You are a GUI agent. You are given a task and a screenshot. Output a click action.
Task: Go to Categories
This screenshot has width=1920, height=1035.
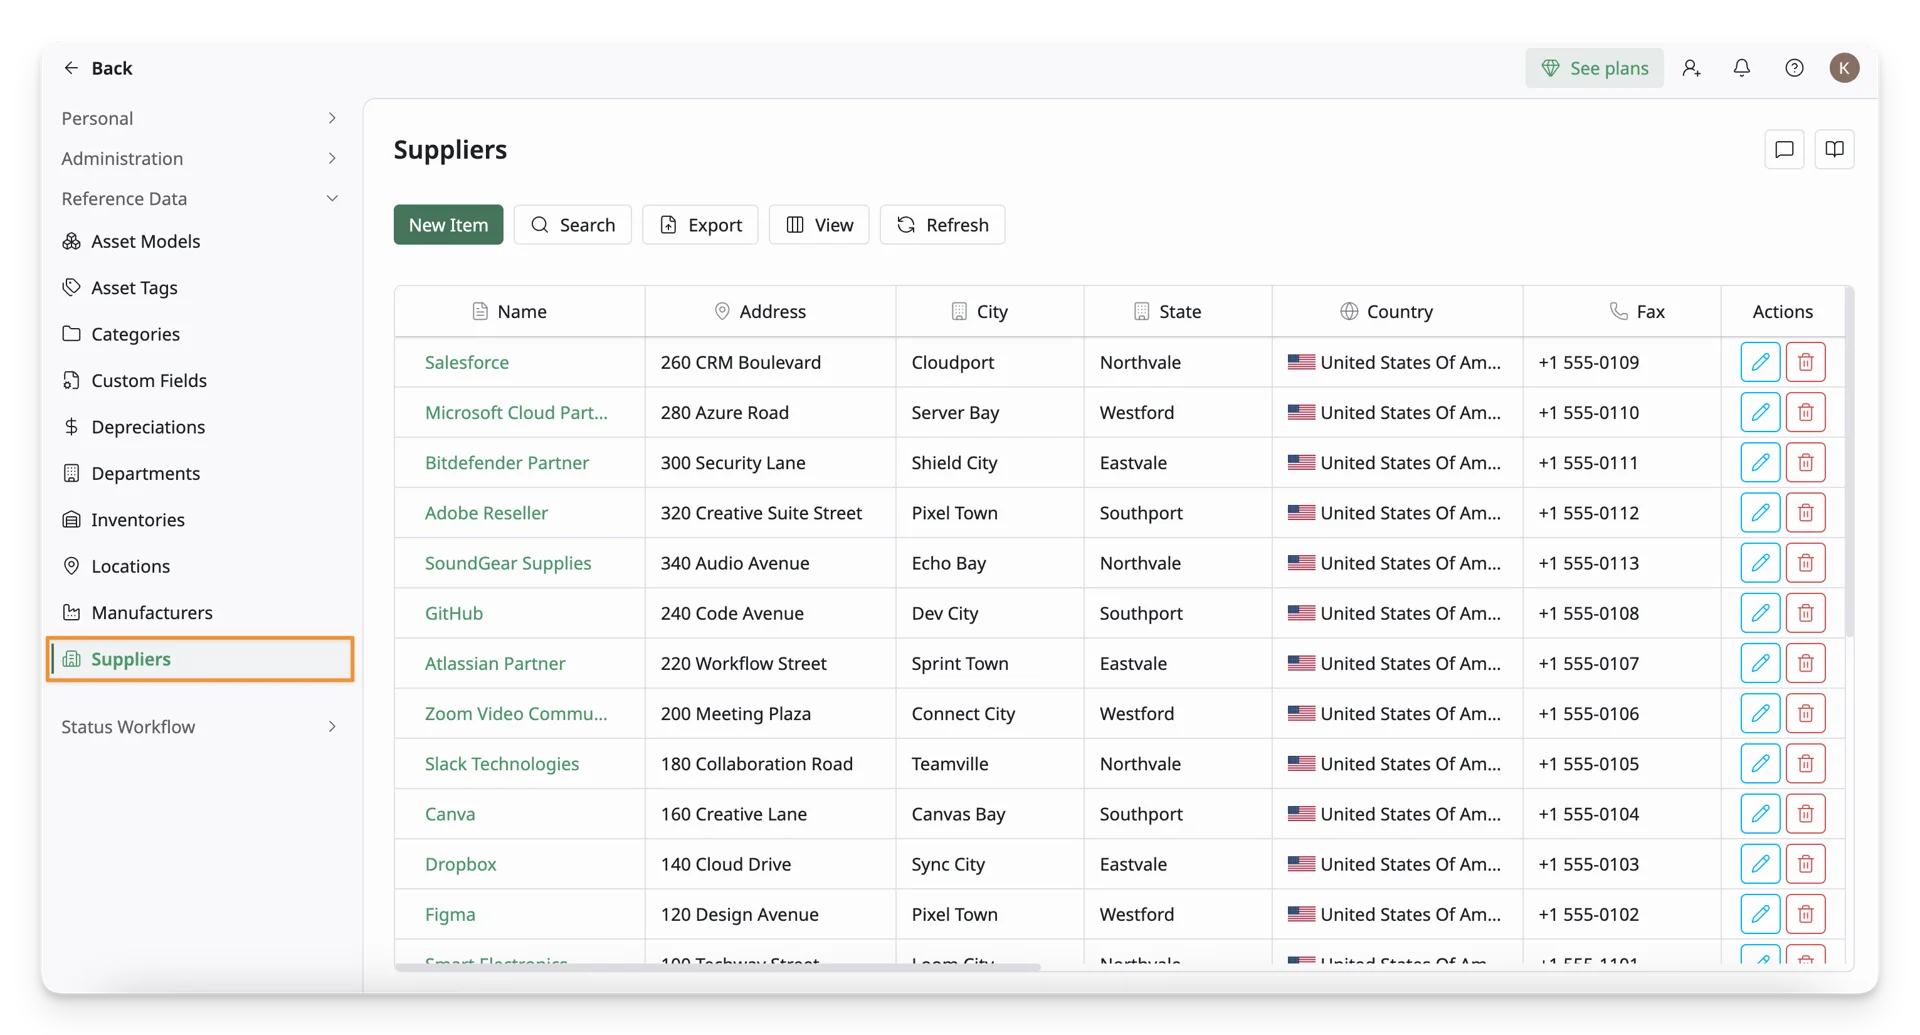[x=200, y=333]
